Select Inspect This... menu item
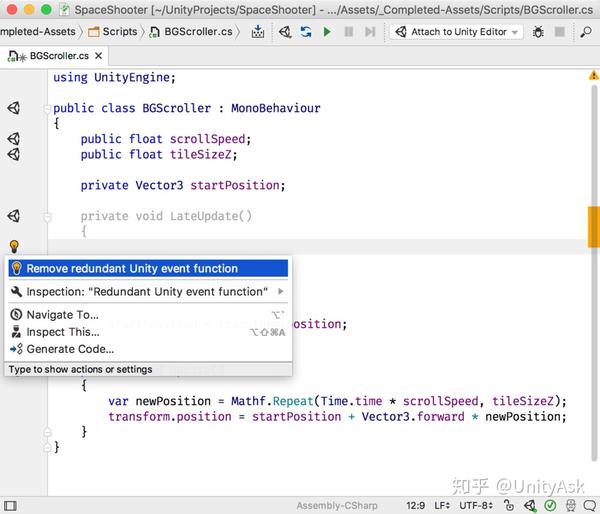This screenshot has width=600, height=514. 148,332
